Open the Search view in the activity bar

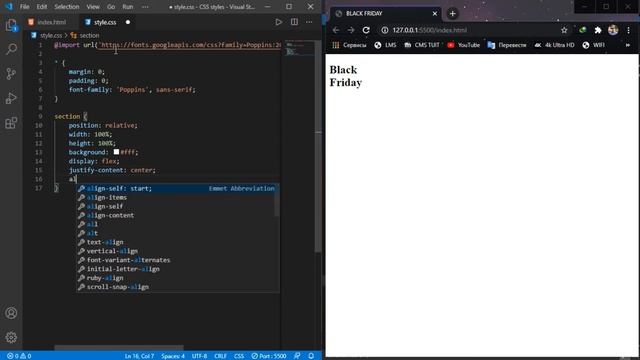point(11,49)
